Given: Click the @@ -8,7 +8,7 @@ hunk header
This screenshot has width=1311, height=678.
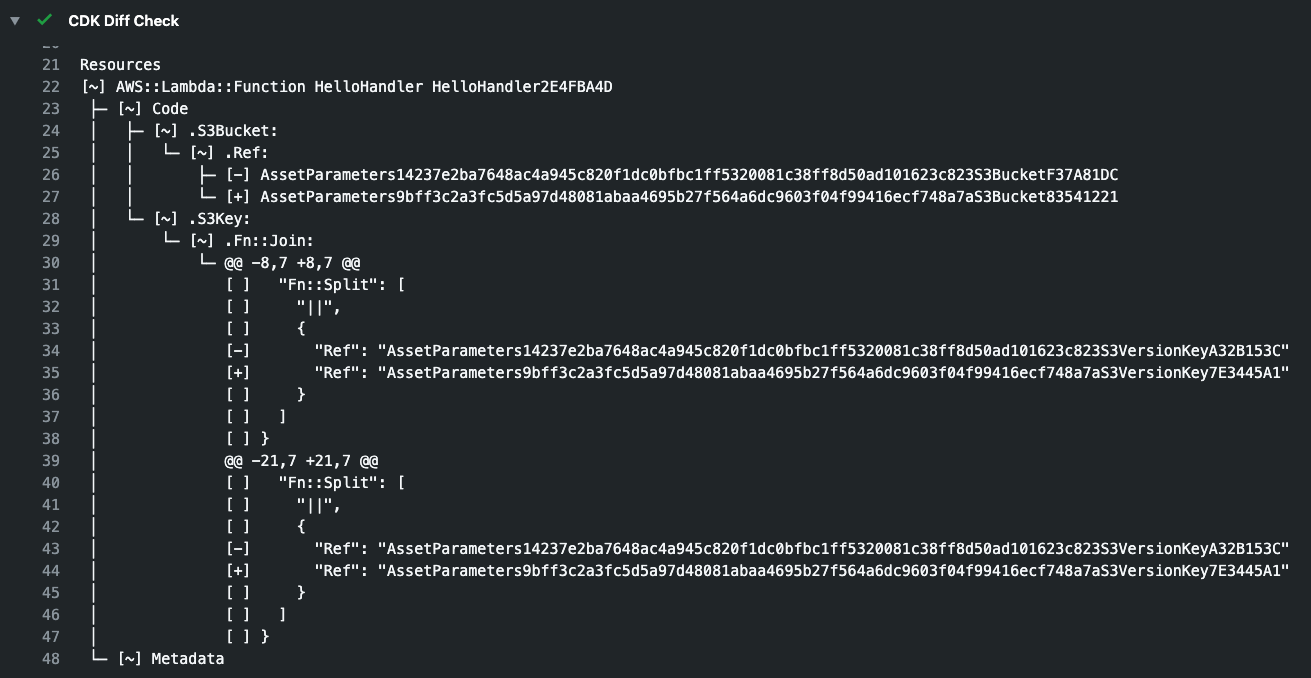Looking at the screenshot, I should tap(292, 263).
